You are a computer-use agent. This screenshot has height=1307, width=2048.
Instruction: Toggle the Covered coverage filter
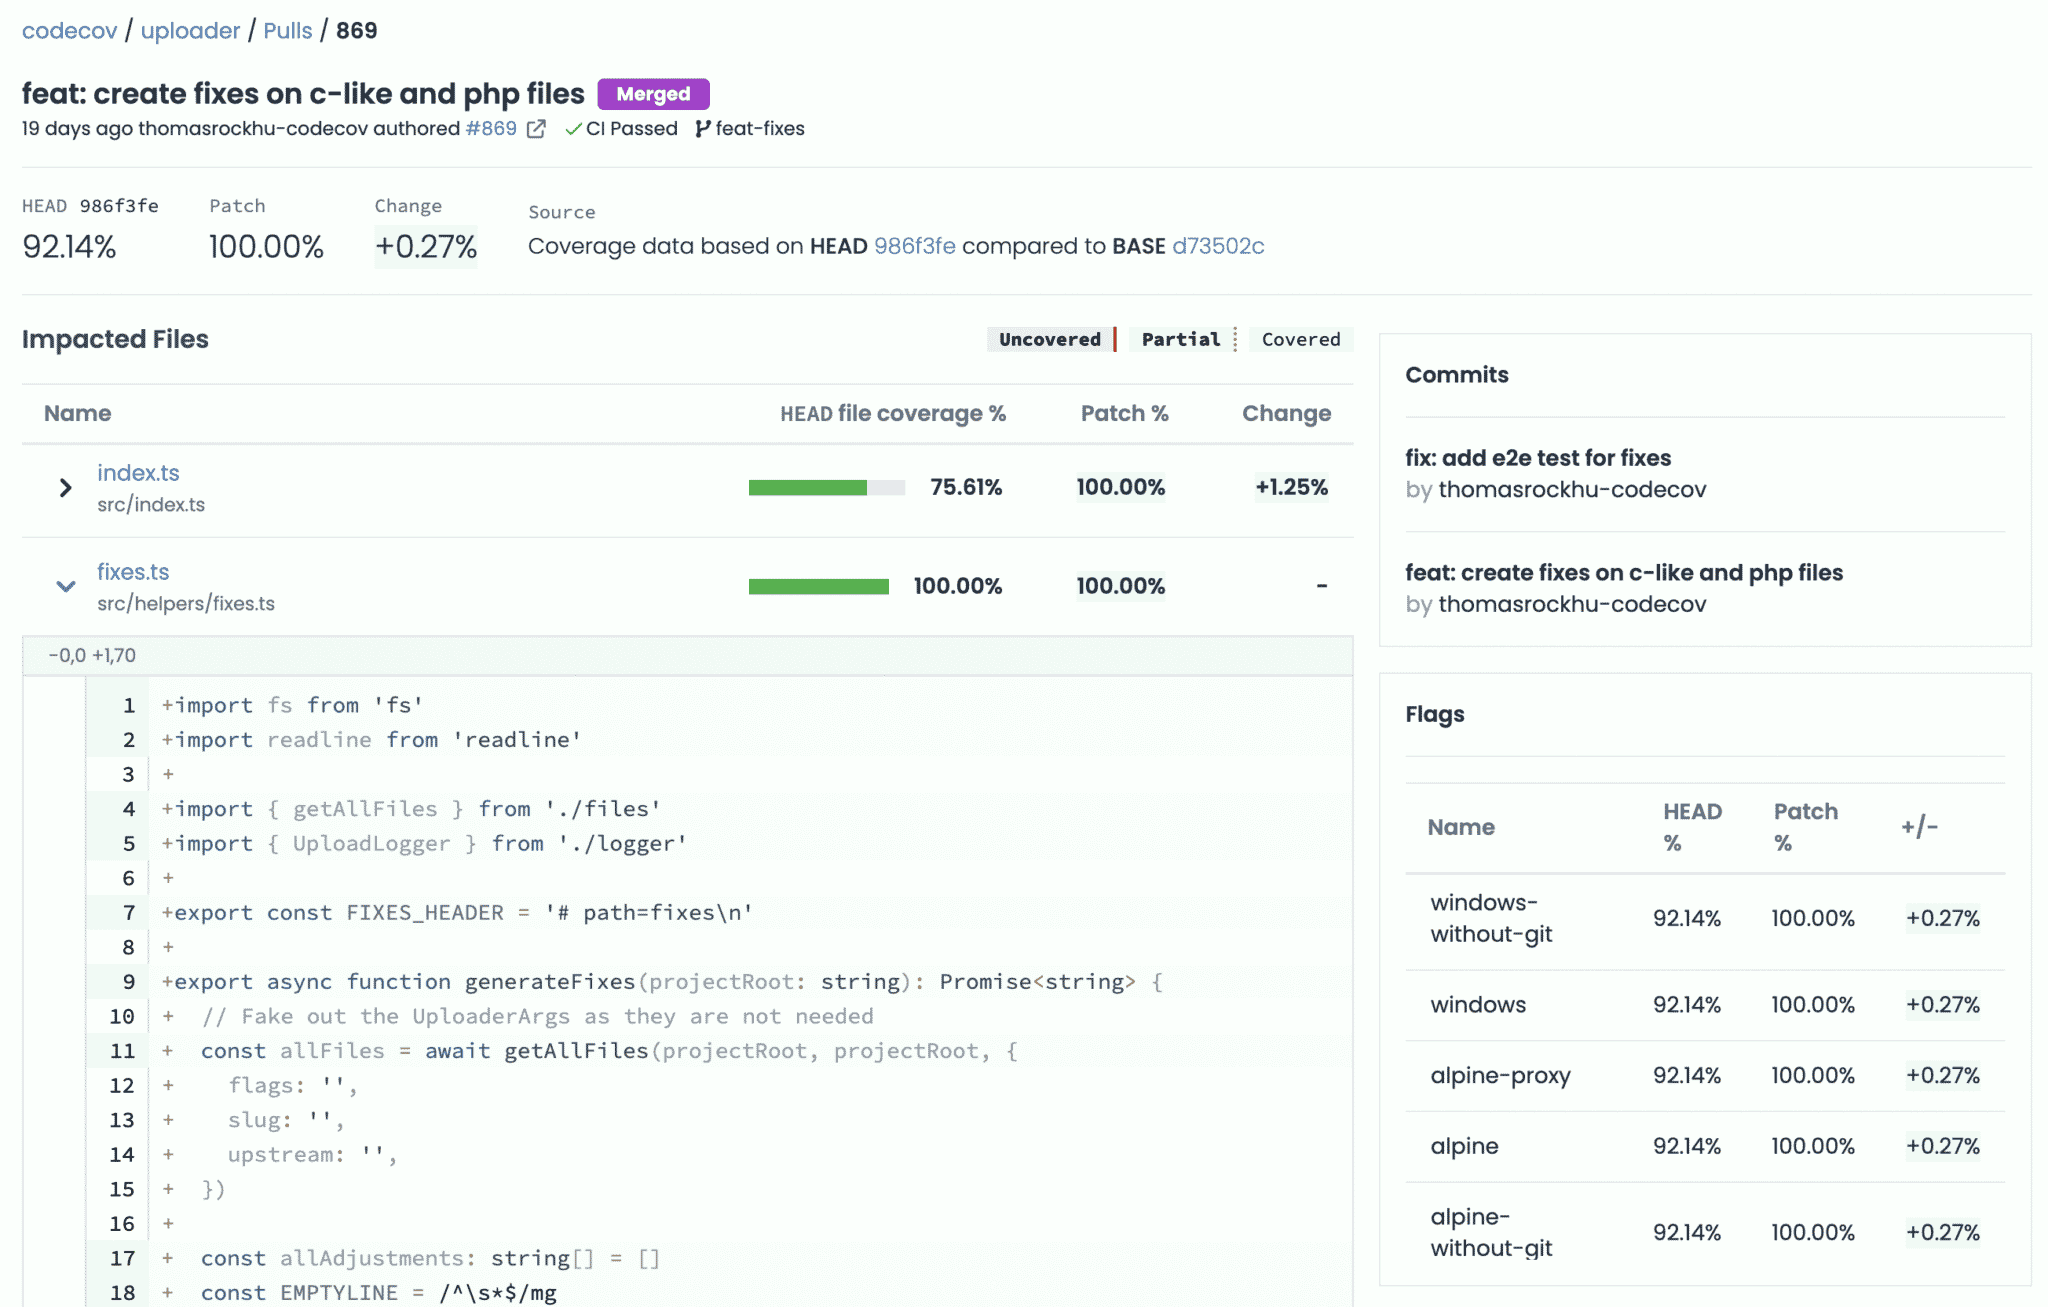pyautogui.click(x=1300, y=339)
